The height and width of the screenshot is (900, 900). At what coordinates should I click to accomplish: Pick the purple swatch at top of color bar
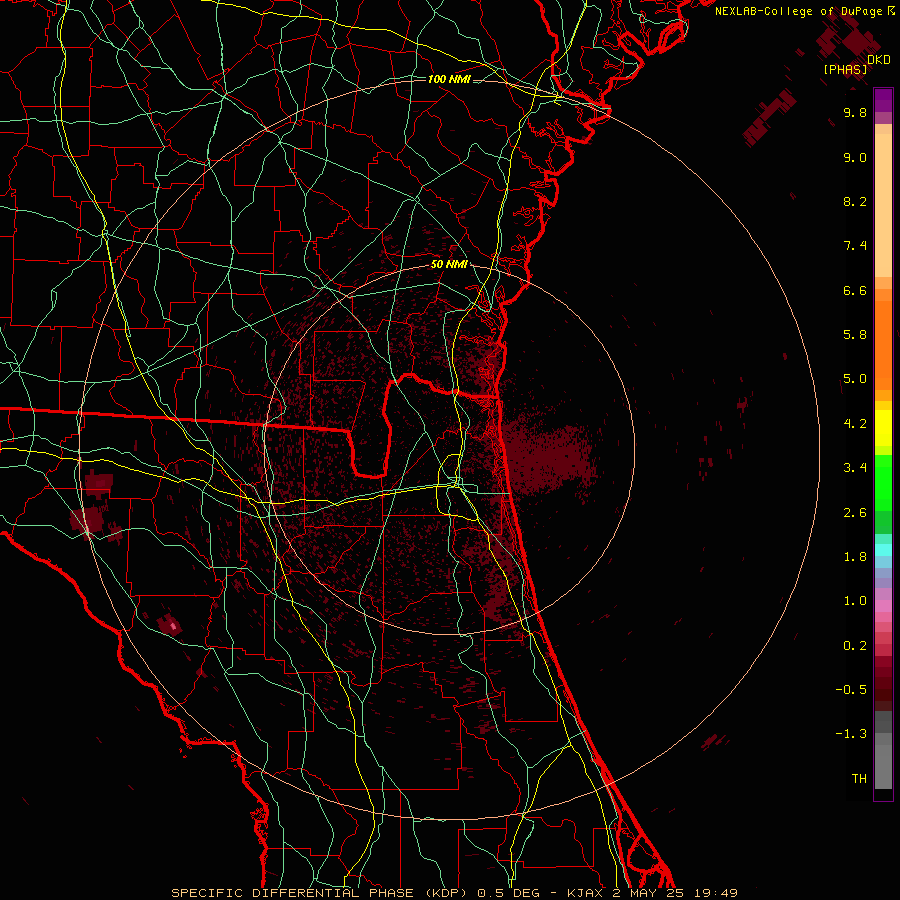click(x=883, y=100)
